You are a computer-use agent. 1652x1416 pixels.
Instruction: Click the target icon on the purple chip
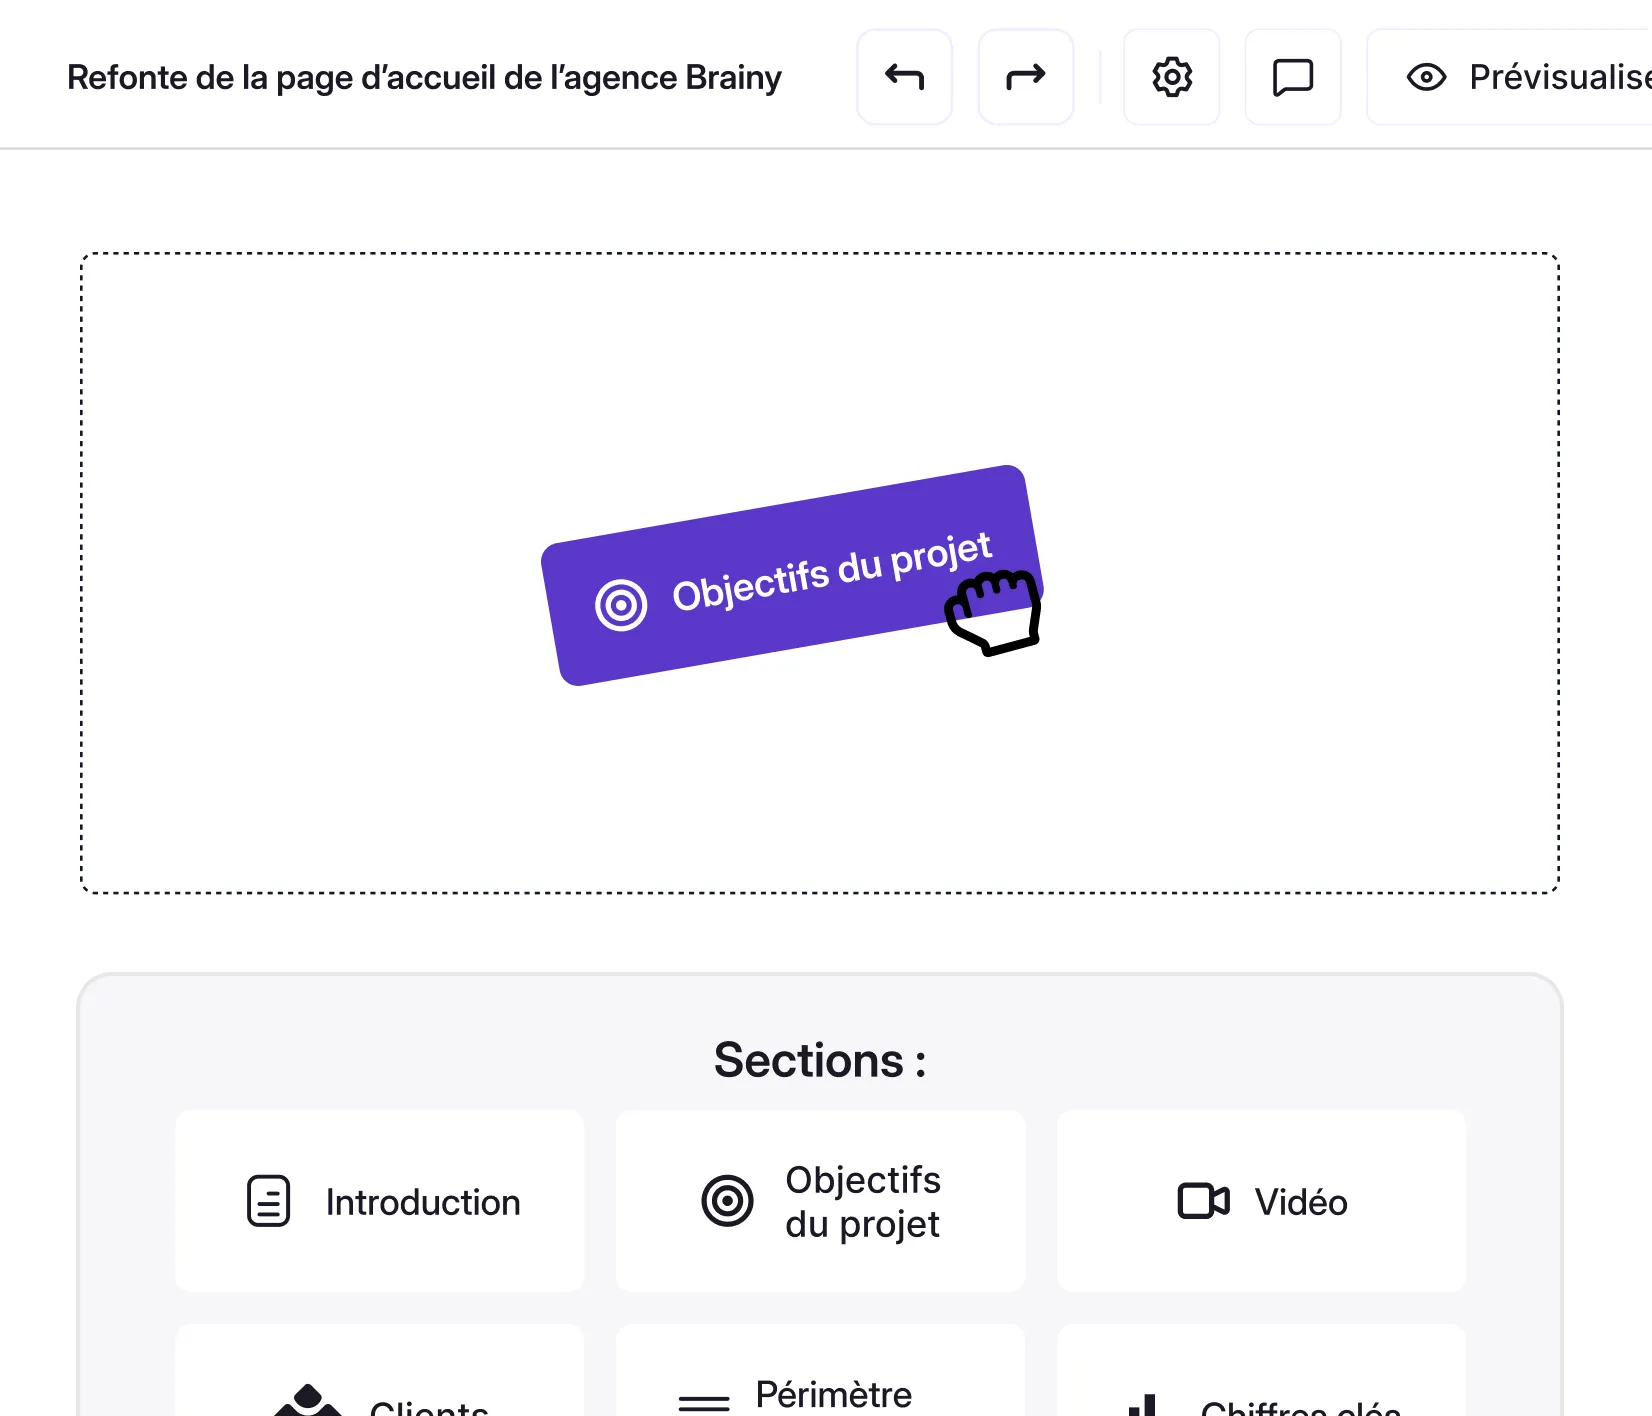tap(620, 604)
